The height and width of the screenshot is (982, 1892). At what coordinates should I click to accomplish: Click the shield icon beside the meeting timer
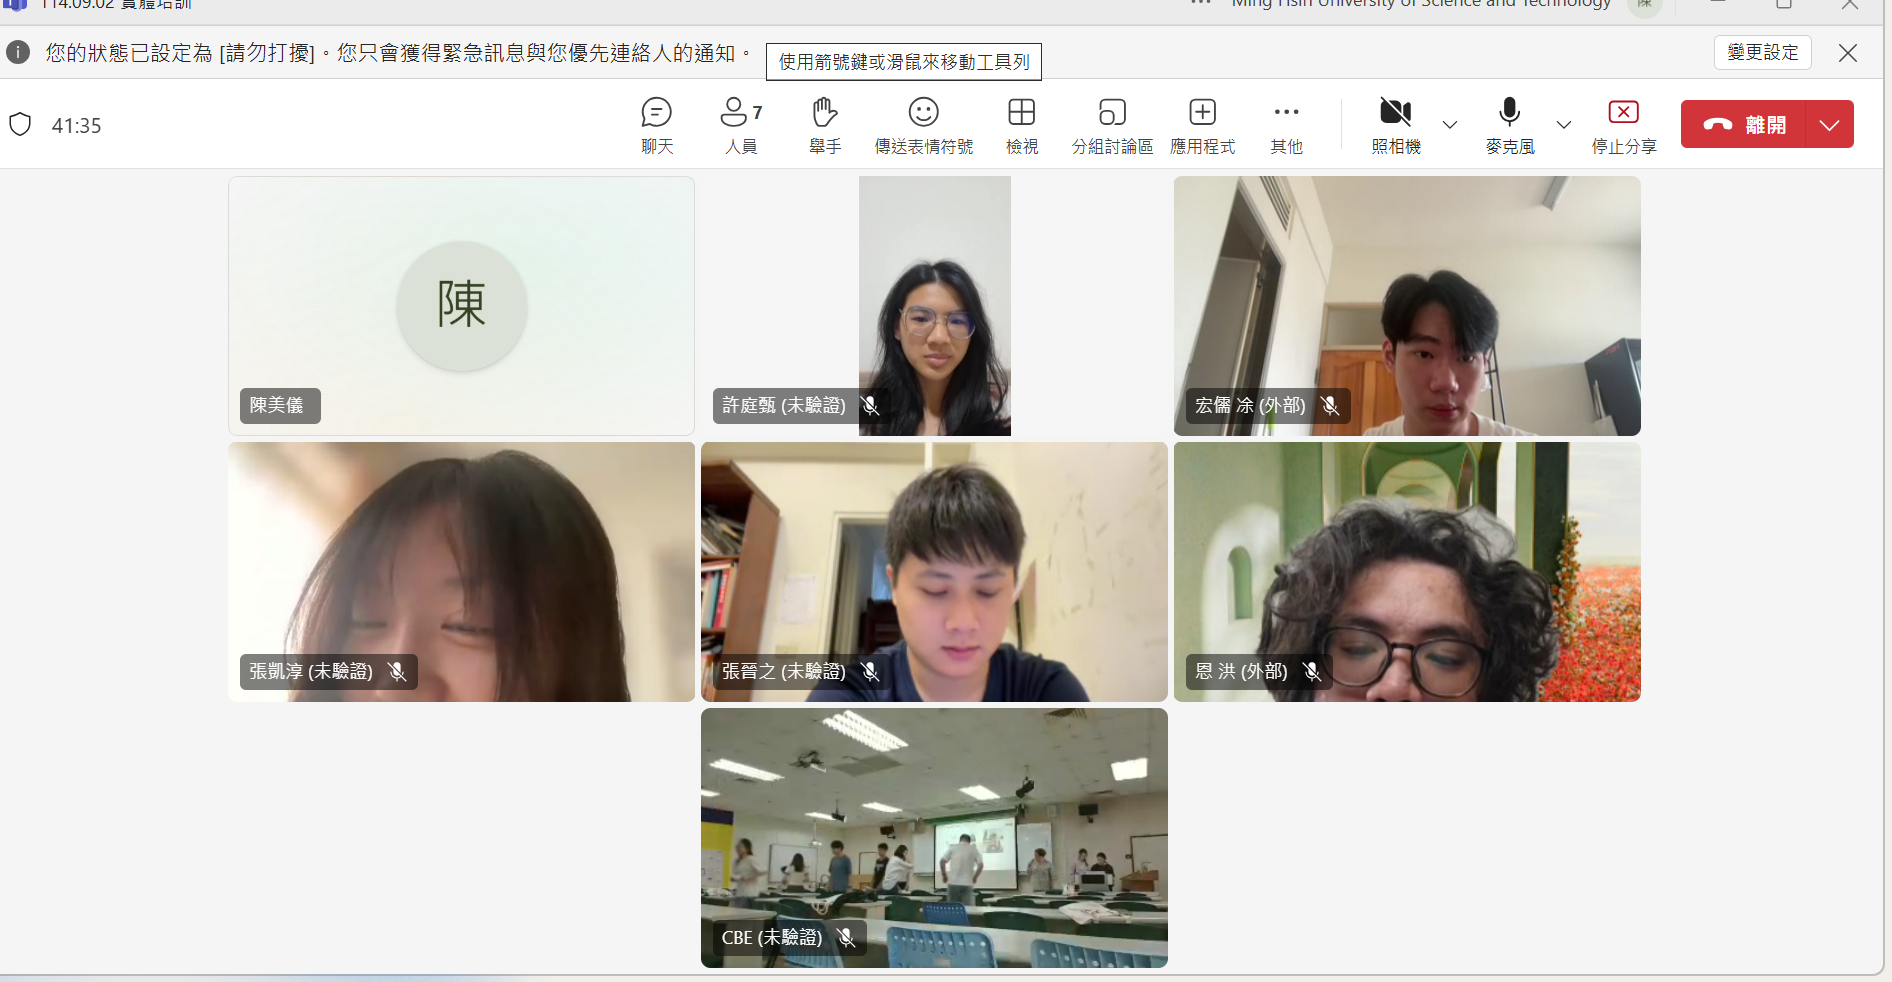pos(20,125)
